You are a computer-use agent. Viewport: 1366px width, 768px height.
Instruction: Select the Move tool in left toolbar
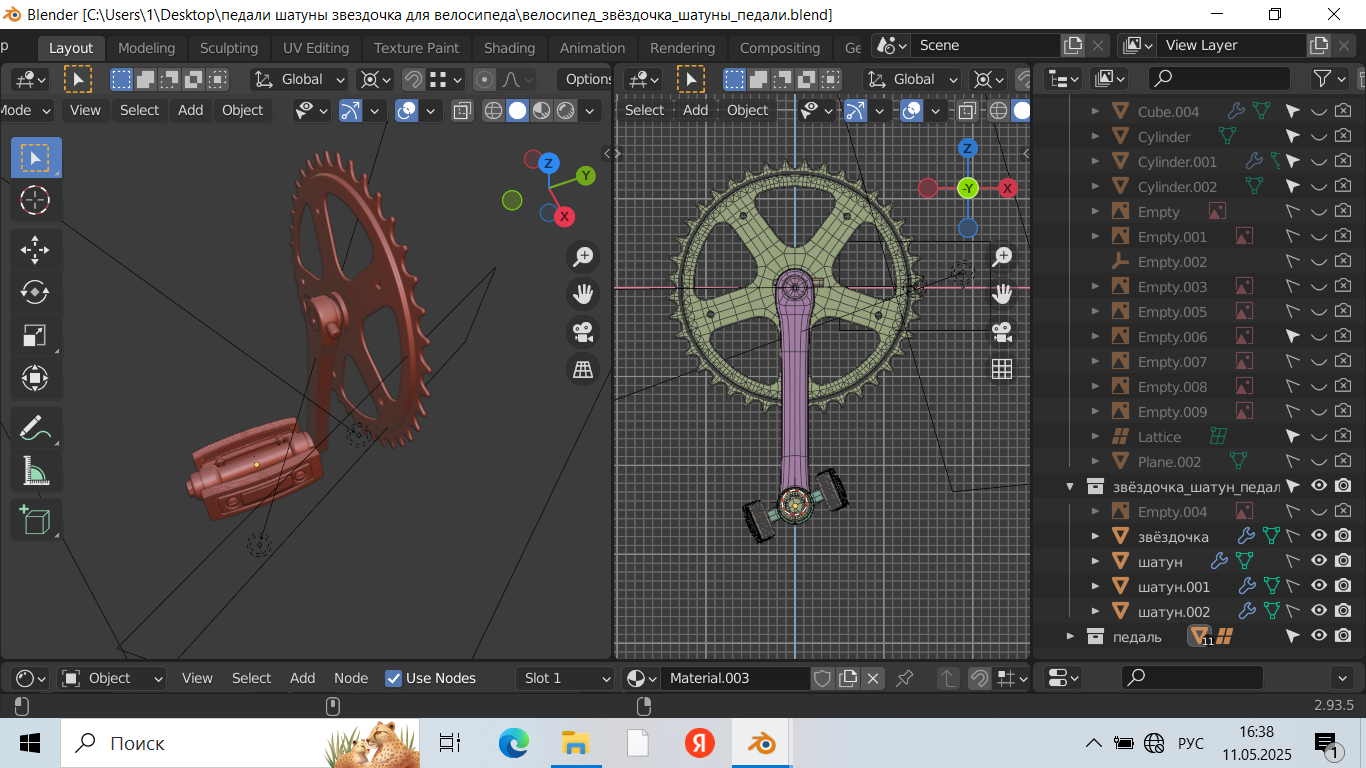[x=35, y=250]
